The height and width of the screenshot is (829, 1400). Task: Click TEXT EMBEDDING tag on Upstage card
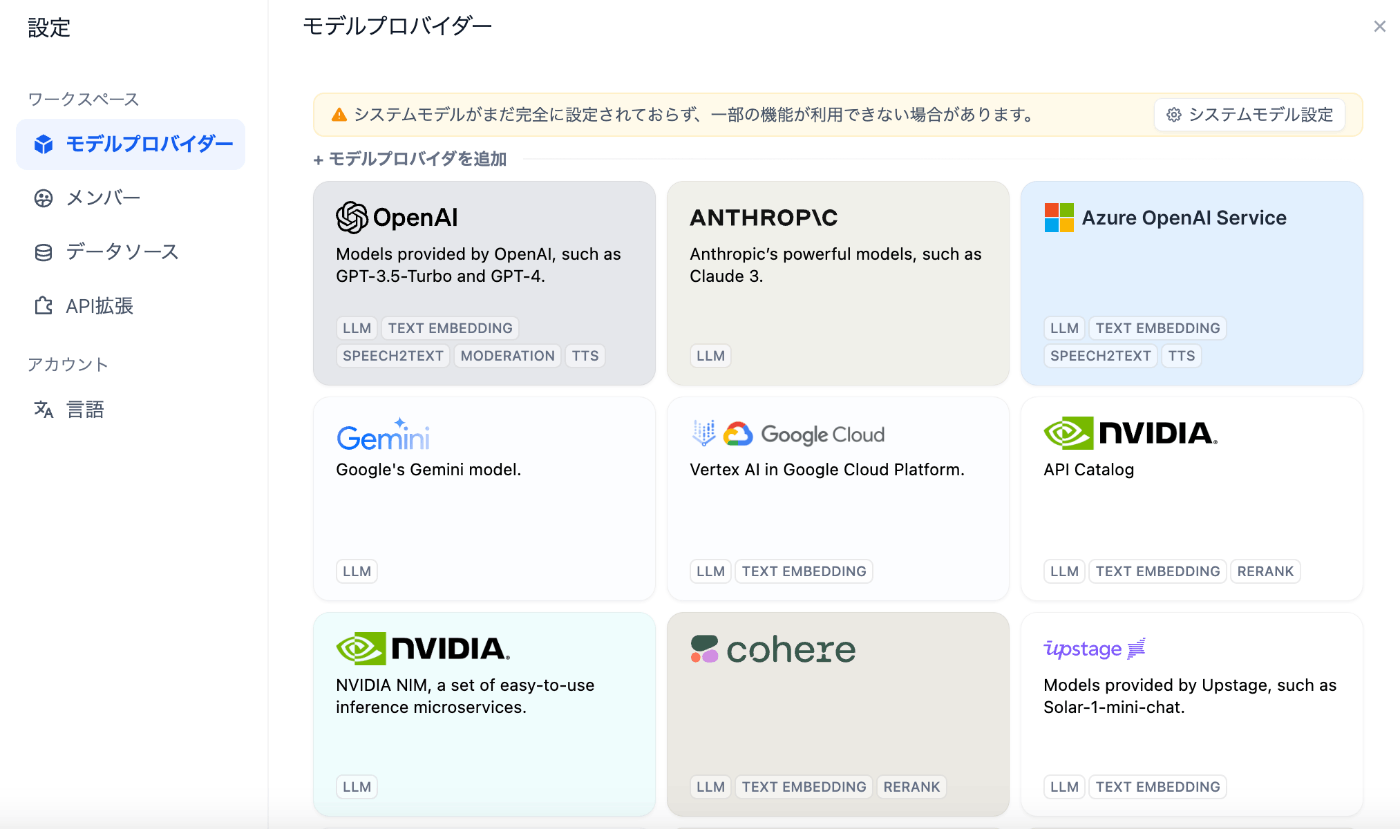point(1158,787)
